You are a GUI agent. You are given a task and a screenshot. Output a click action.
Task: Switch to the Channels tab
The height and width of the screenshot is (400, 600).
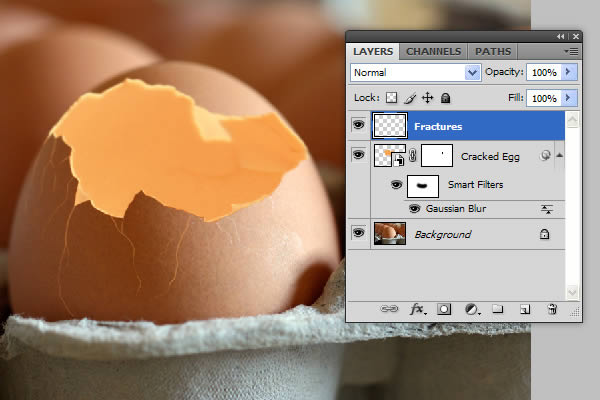pos(433,52)
